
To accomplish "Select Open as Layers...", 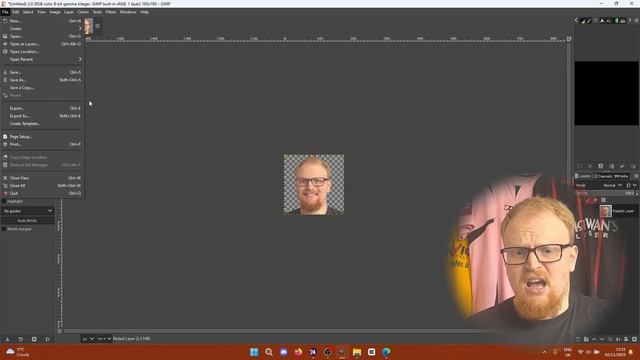I will click(x=42, y=44).
